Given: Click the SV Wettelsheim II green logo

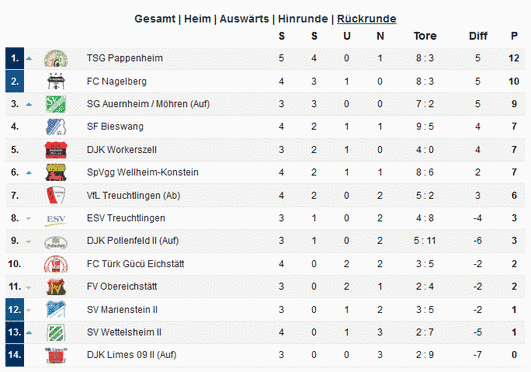Looking at the screenshot, I should [56, 332].
